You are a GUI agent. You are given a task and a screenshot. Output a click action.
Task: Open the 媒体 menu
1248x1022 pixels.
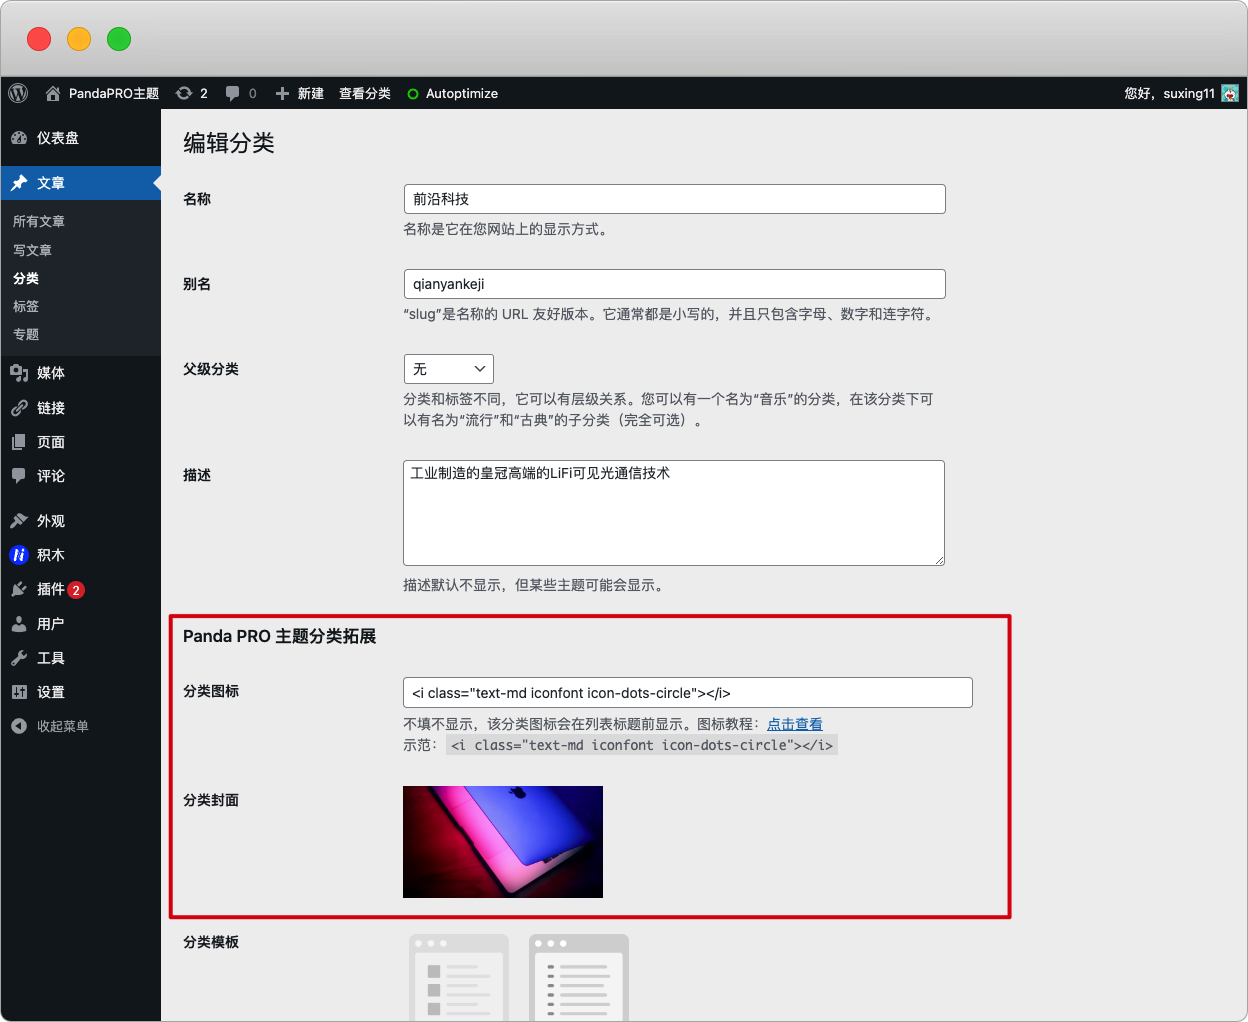coord(80,373)
